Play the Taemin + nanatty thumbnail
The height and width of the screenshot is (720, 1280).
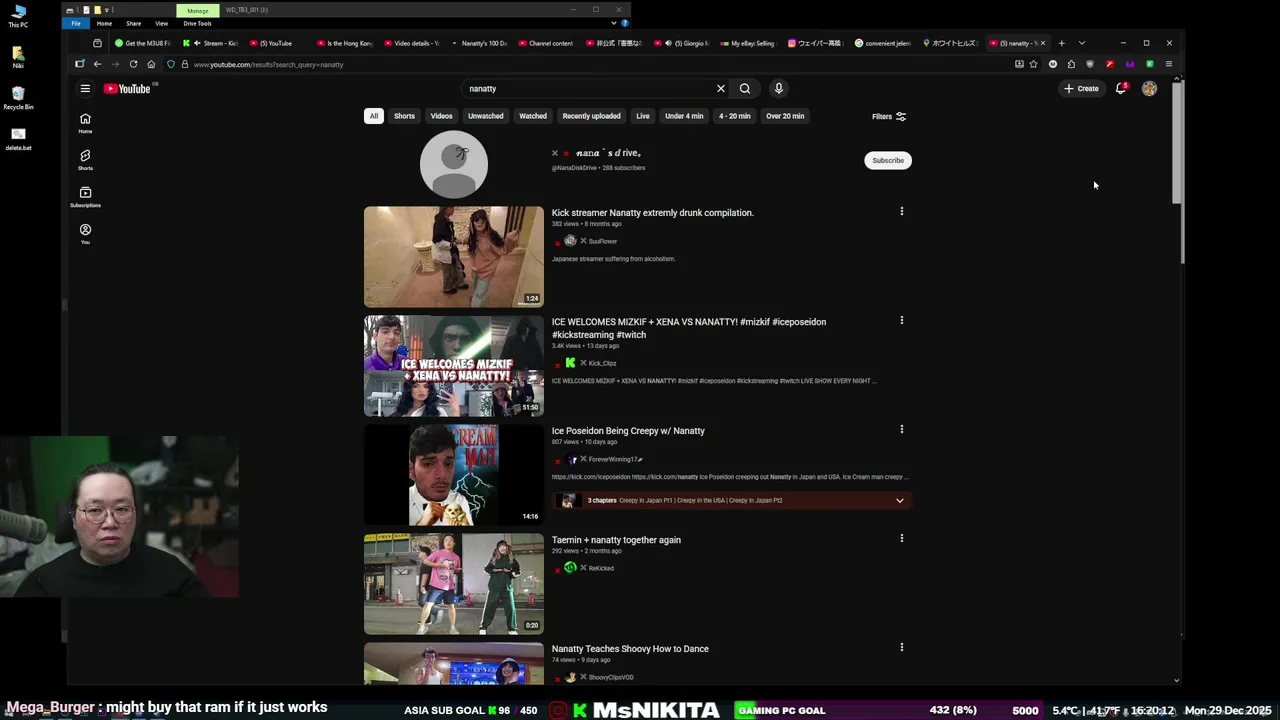tap(454, 584)
